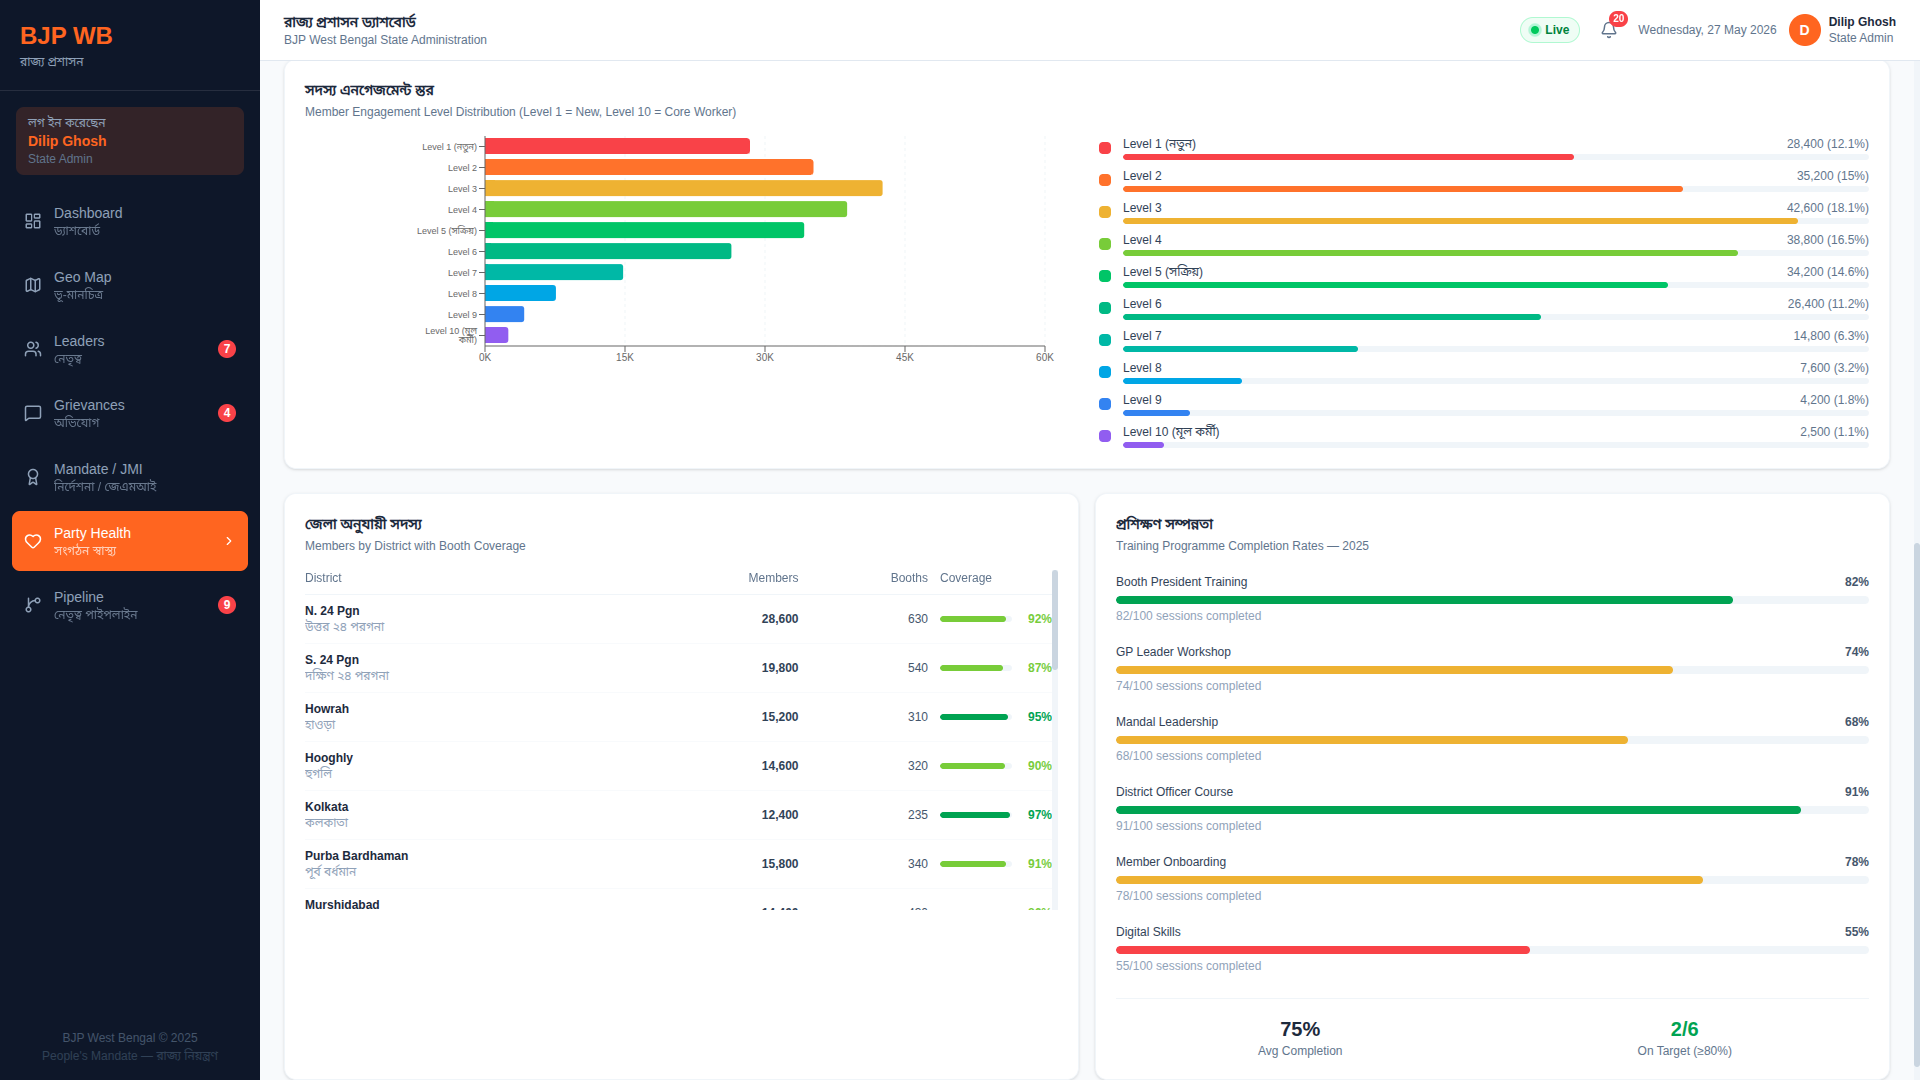This screenshot has height=1080, width=1920.
Task: Click the Members column header
Action: (773, 578)
